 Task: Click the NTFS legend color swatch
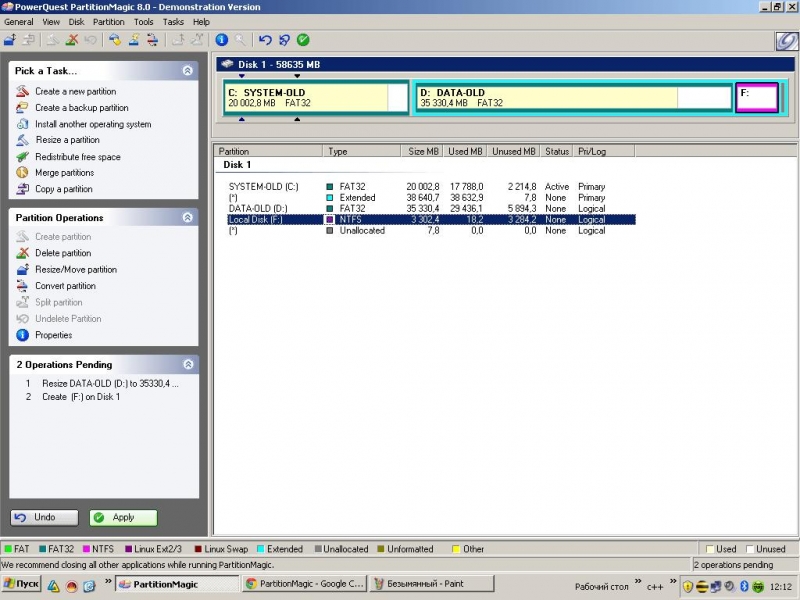(x=86, y=549)
